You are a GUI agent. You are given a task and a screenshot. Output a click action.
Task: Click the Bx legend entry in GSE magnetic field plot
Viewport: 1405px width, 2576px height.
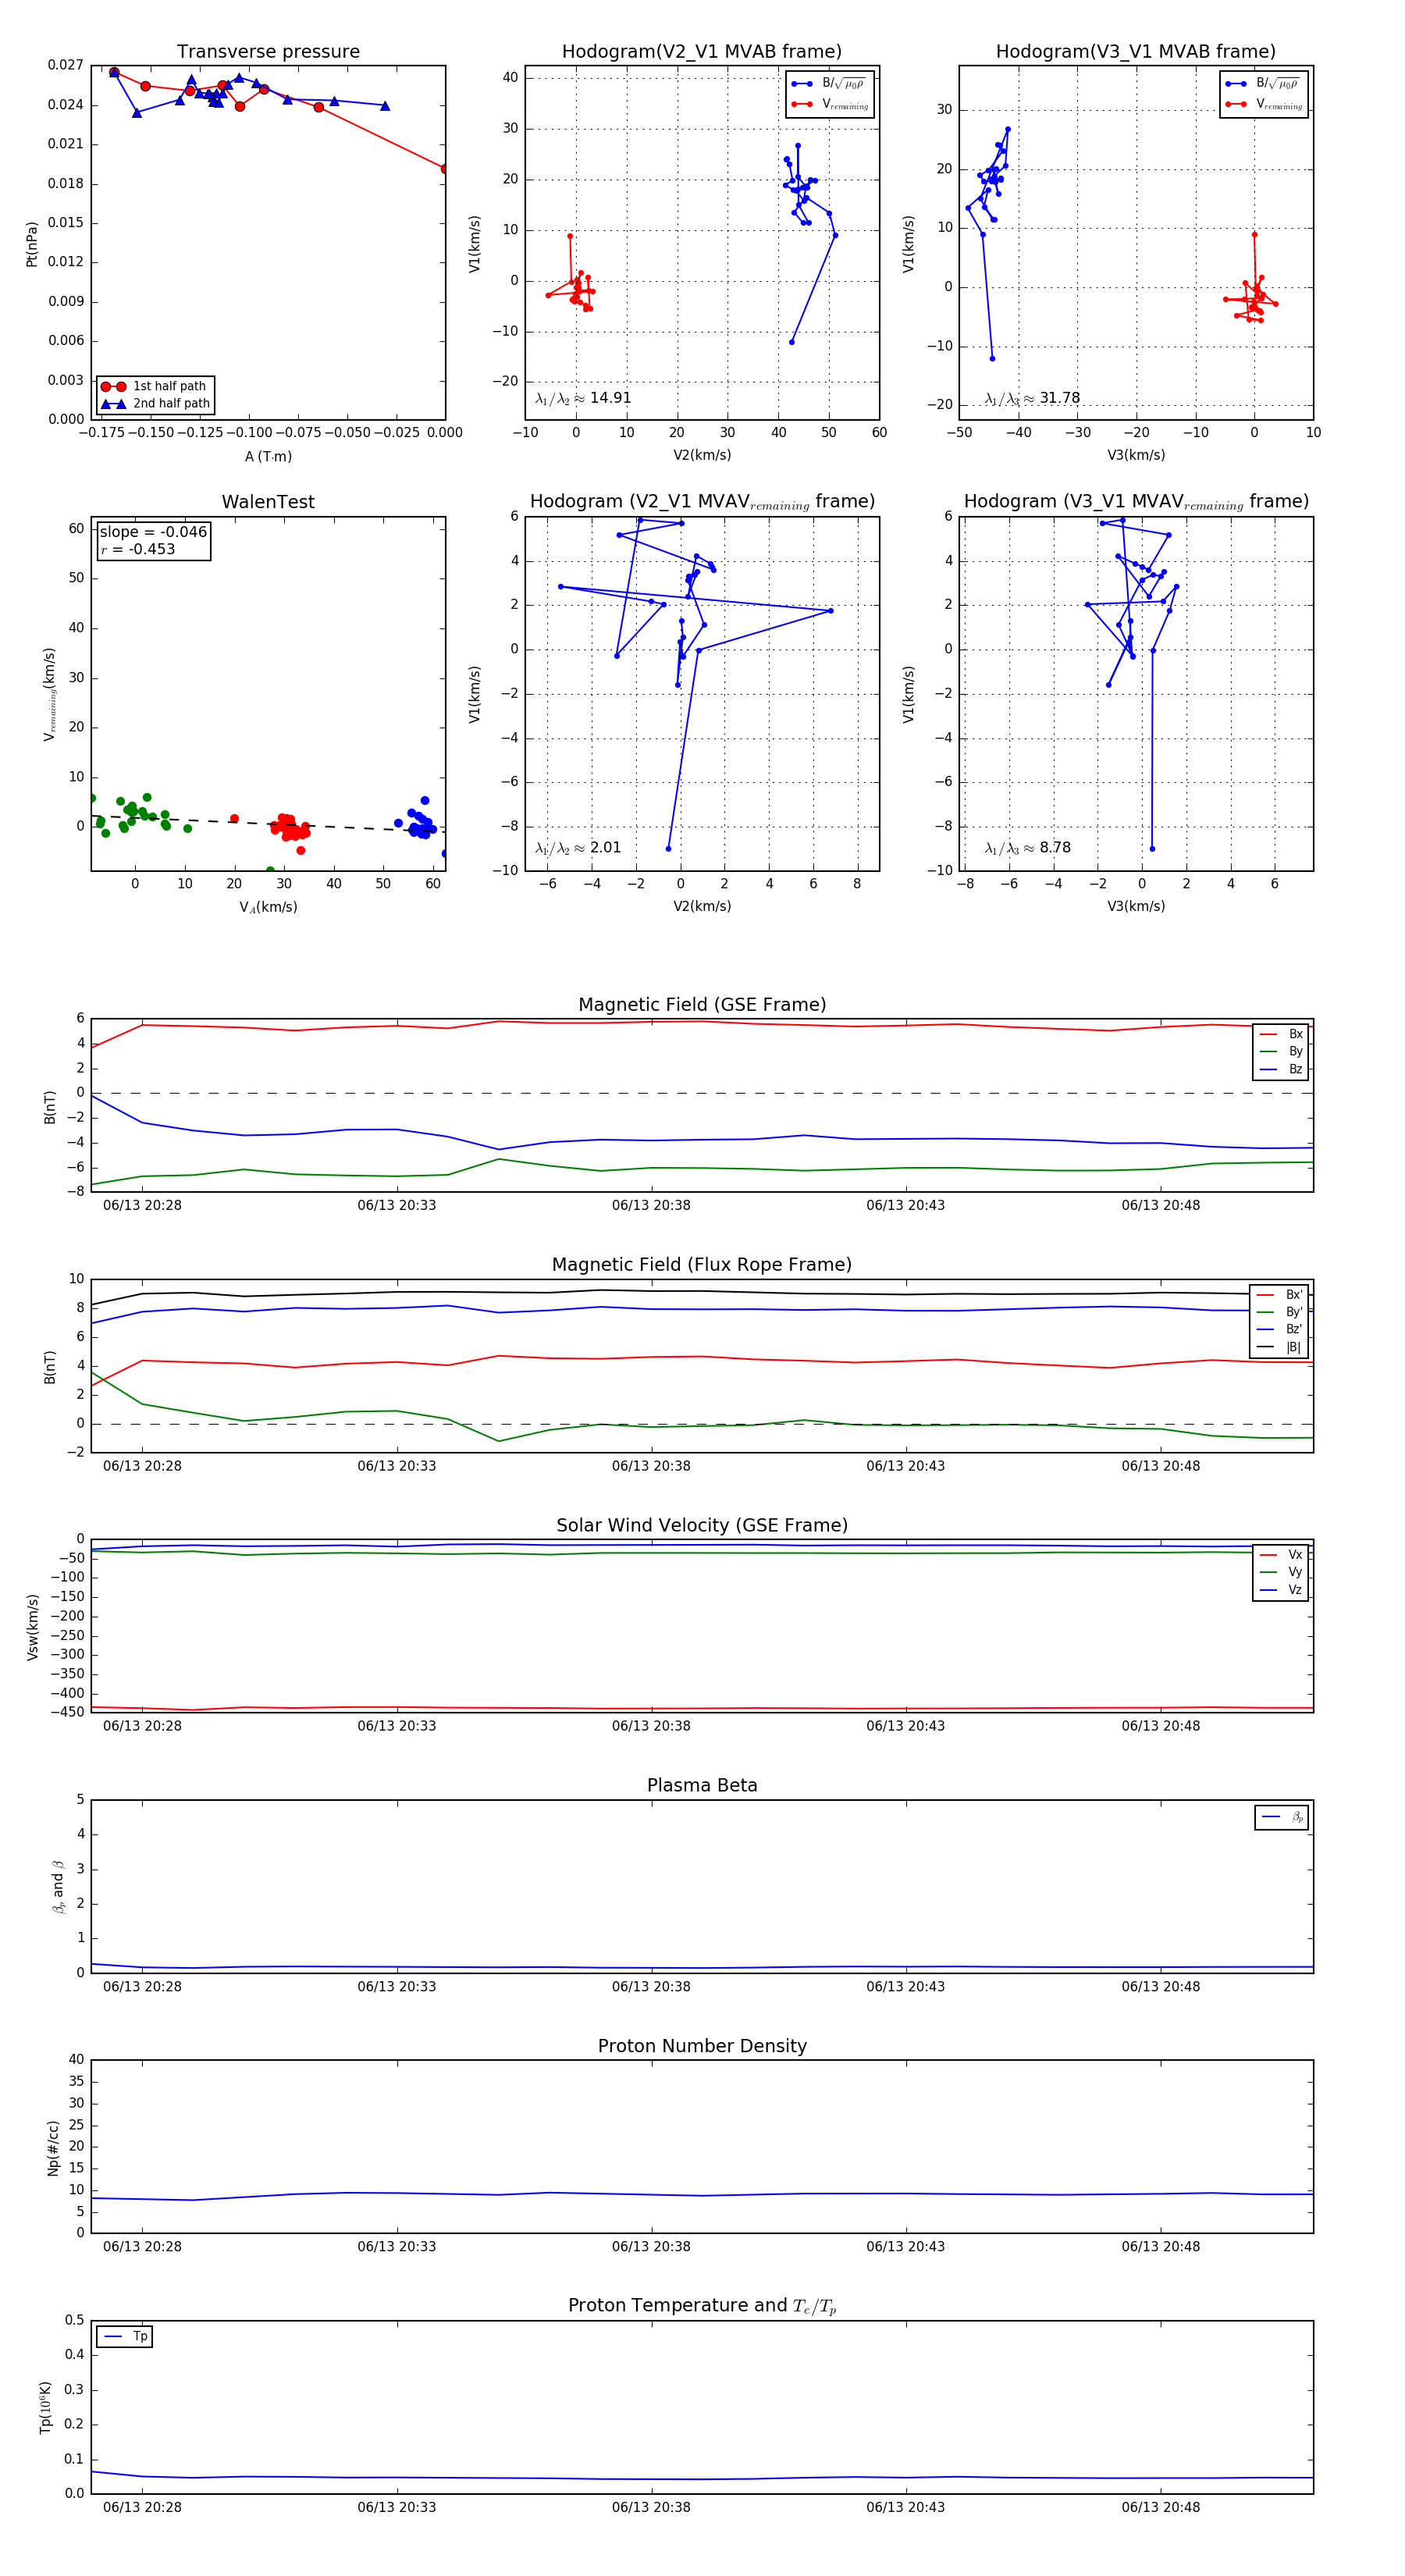tap(1281, 1034)
